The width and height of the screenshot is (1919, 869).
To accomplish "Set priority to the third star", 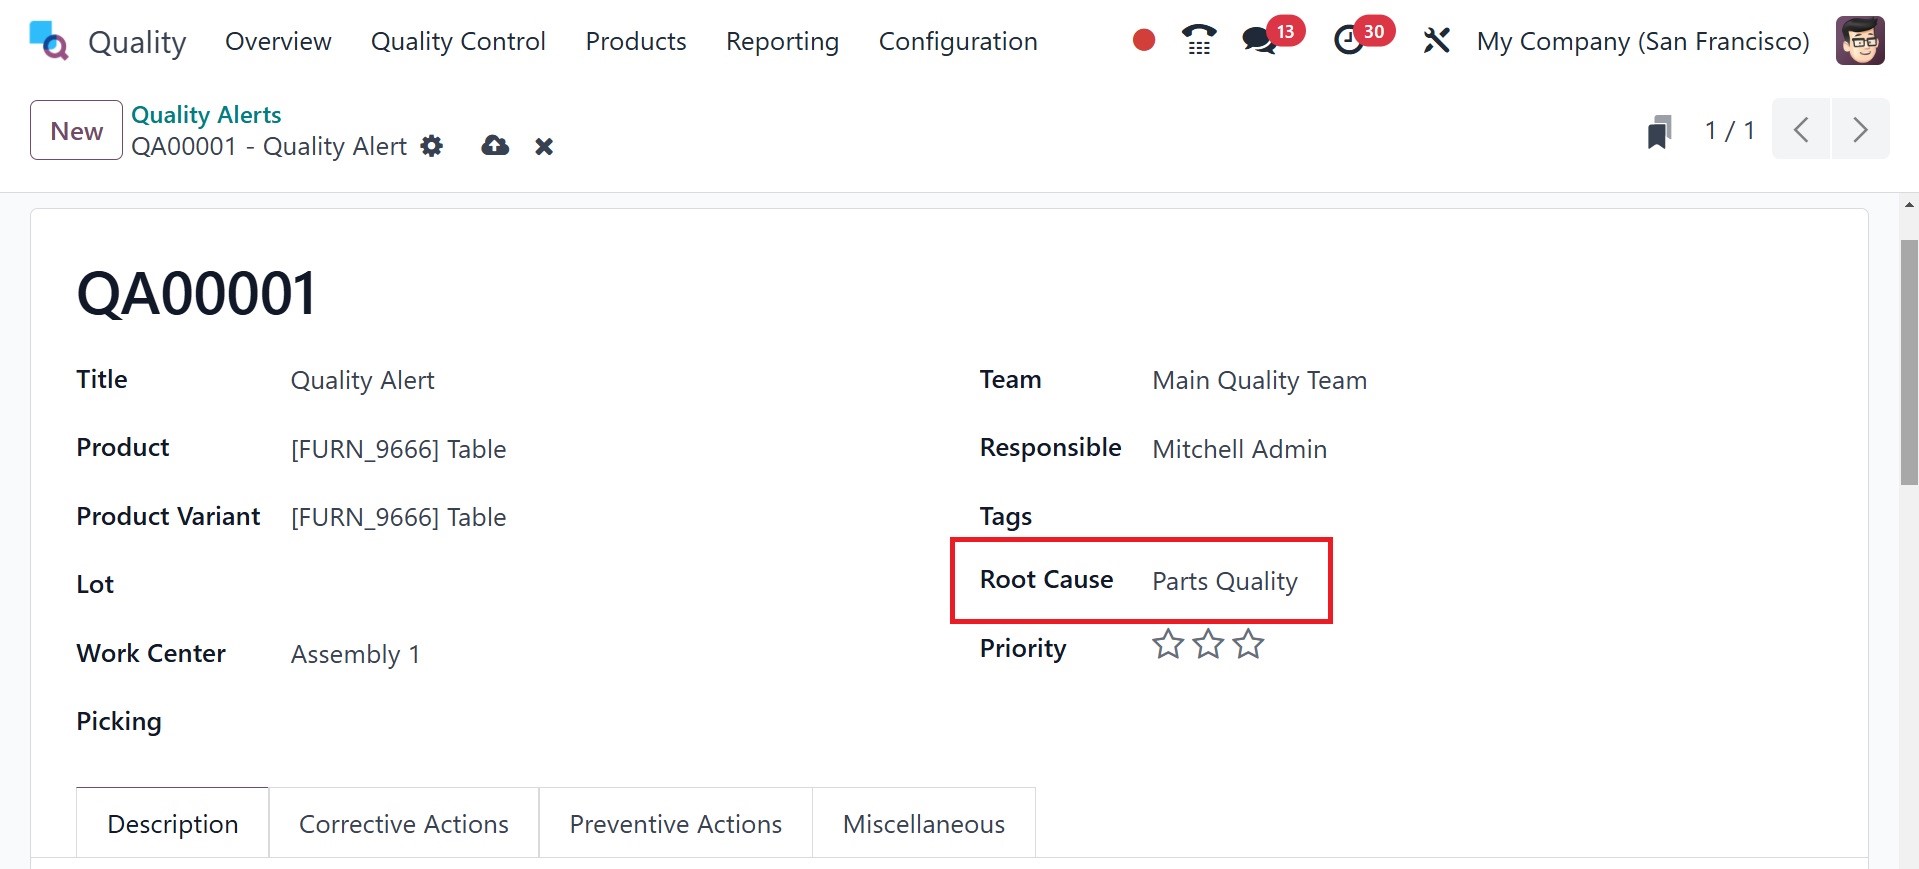I will [x=1248, y=645].
